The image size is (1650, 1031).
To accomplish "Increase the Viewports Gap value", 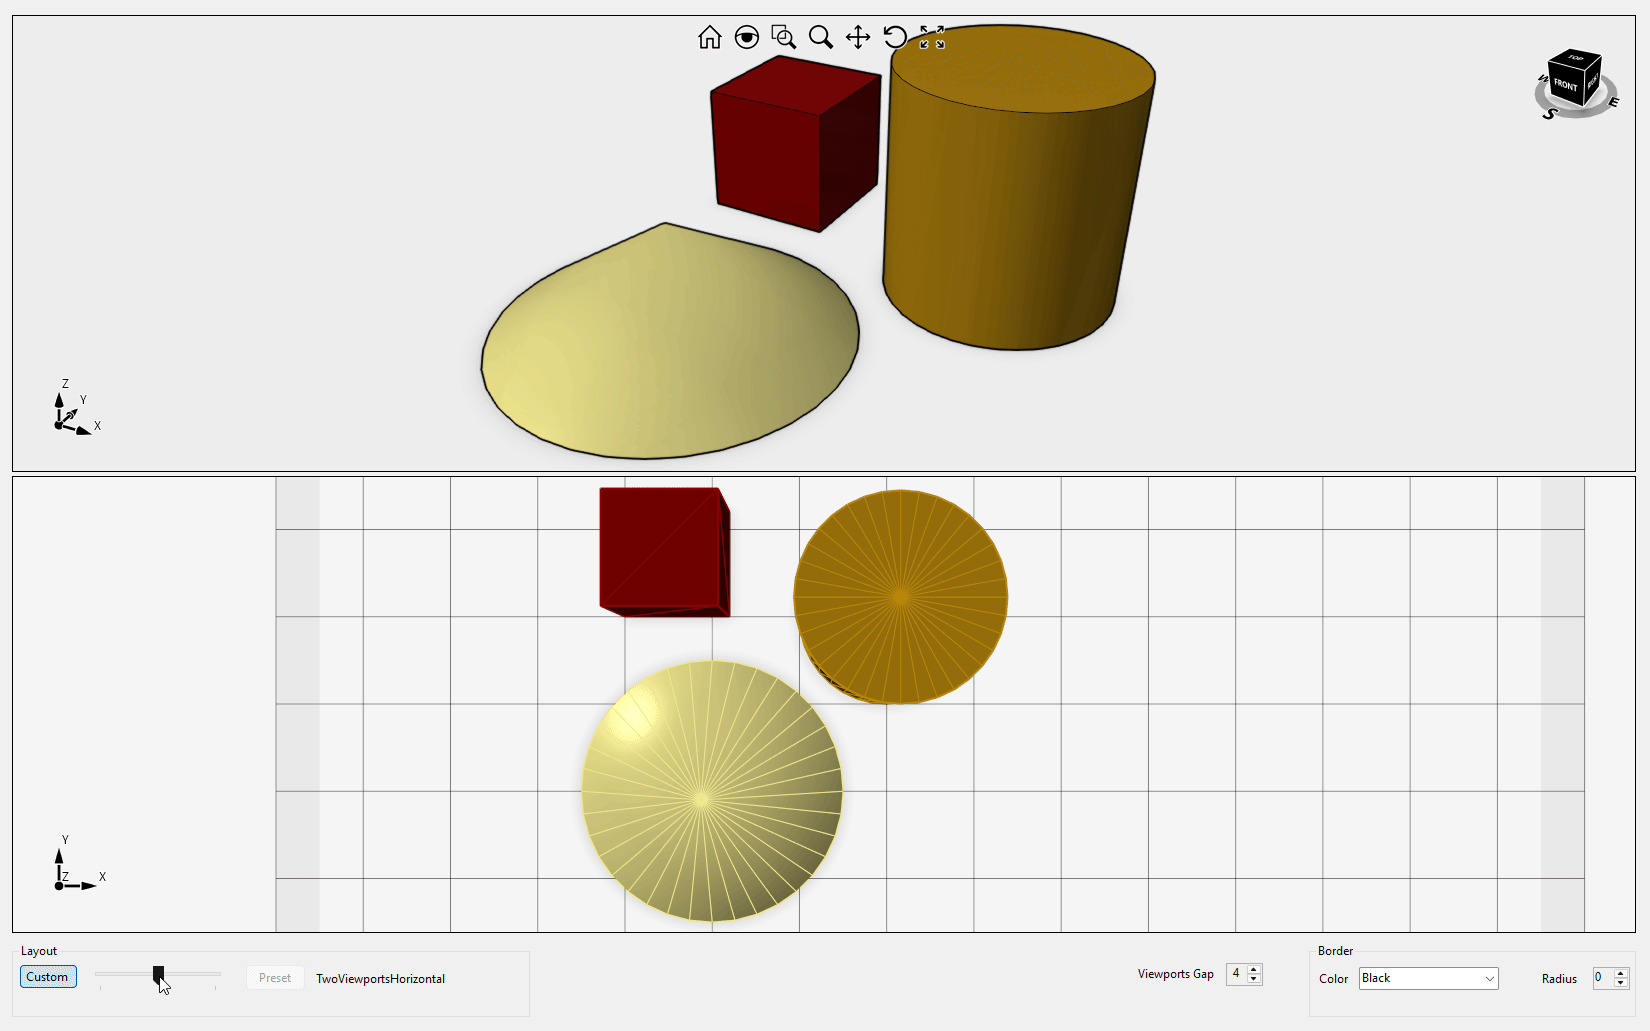I will [x=1254, y=968].
